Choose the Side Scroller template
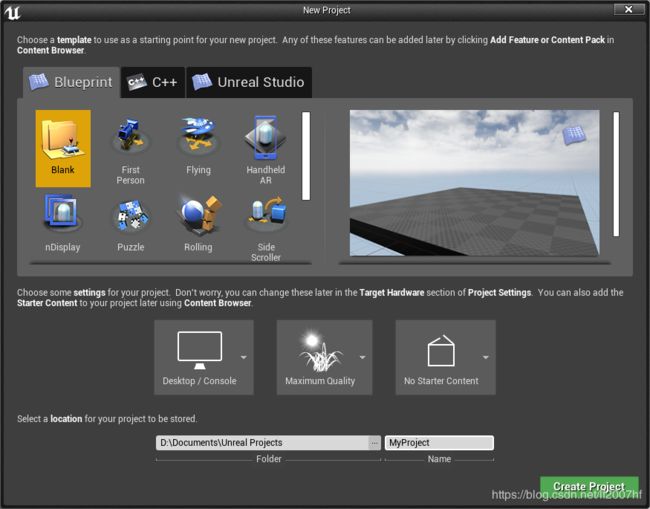 [x=266, y=226]
